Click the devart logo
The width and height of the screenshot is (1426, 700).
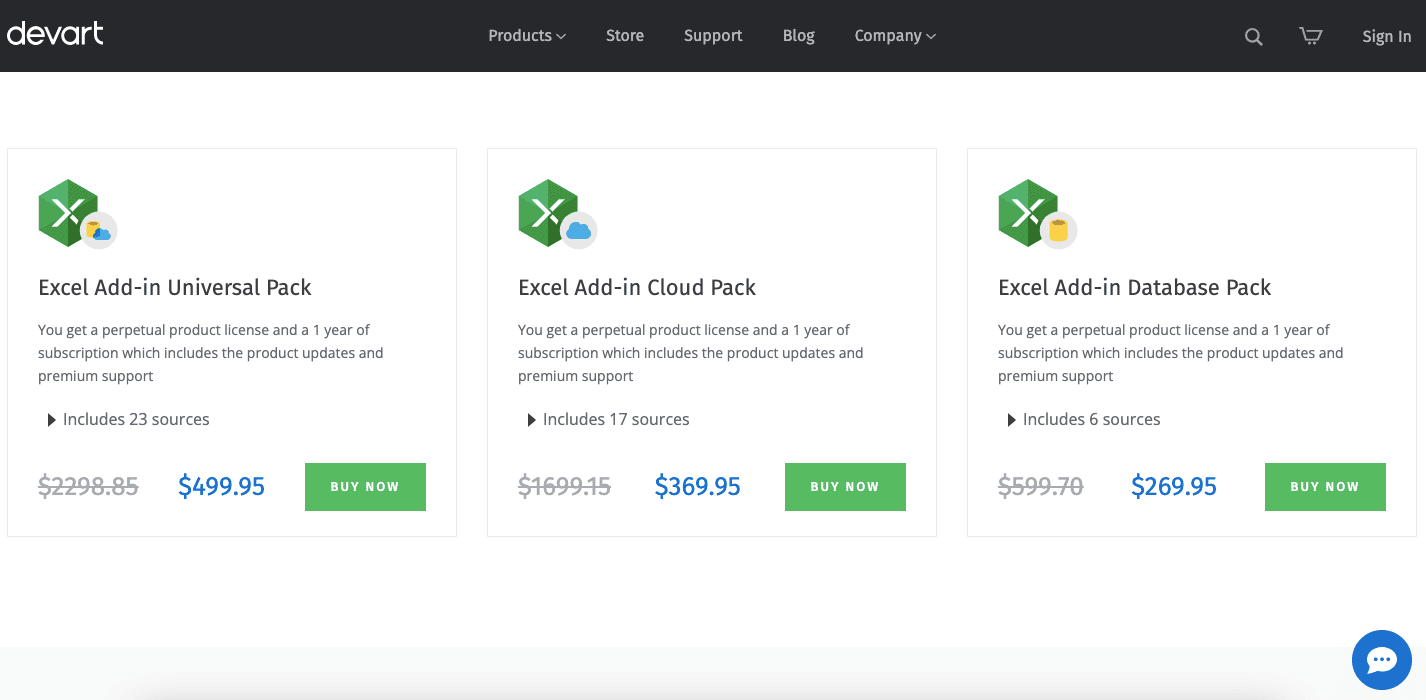(55, 34)
